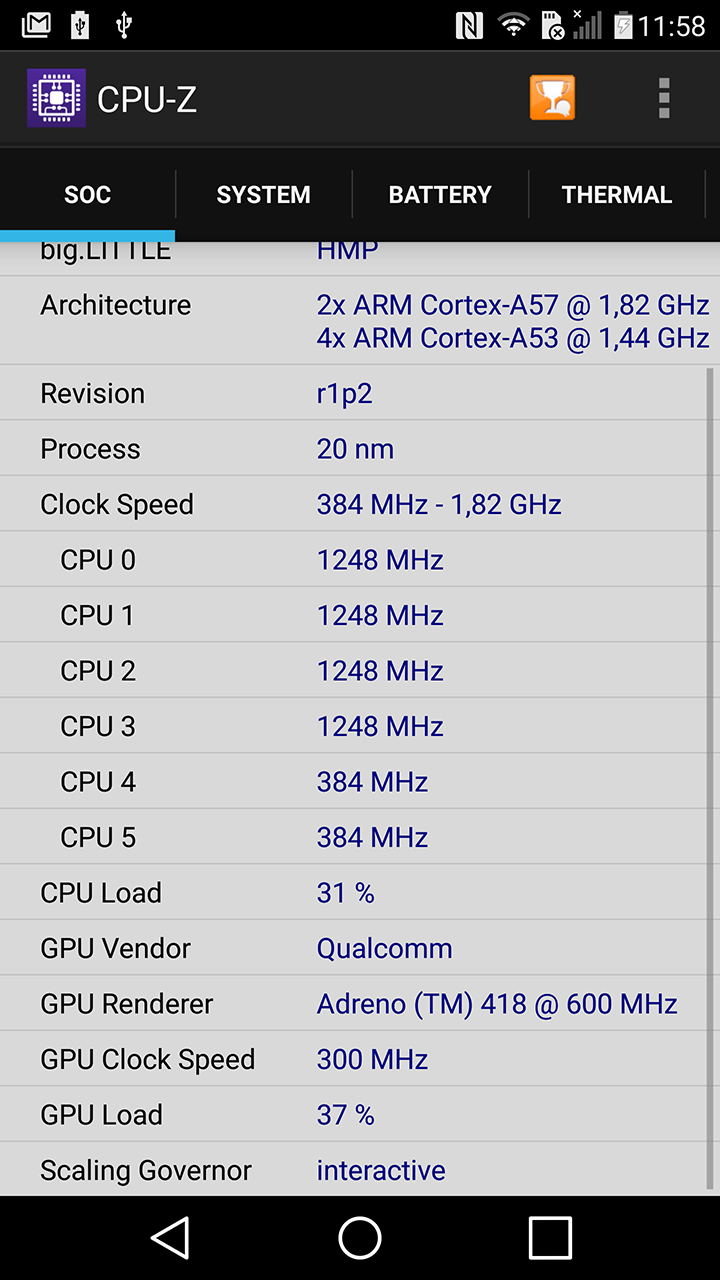
Task: Open the THERMAL tab
Action: click(x=617, y=195)
